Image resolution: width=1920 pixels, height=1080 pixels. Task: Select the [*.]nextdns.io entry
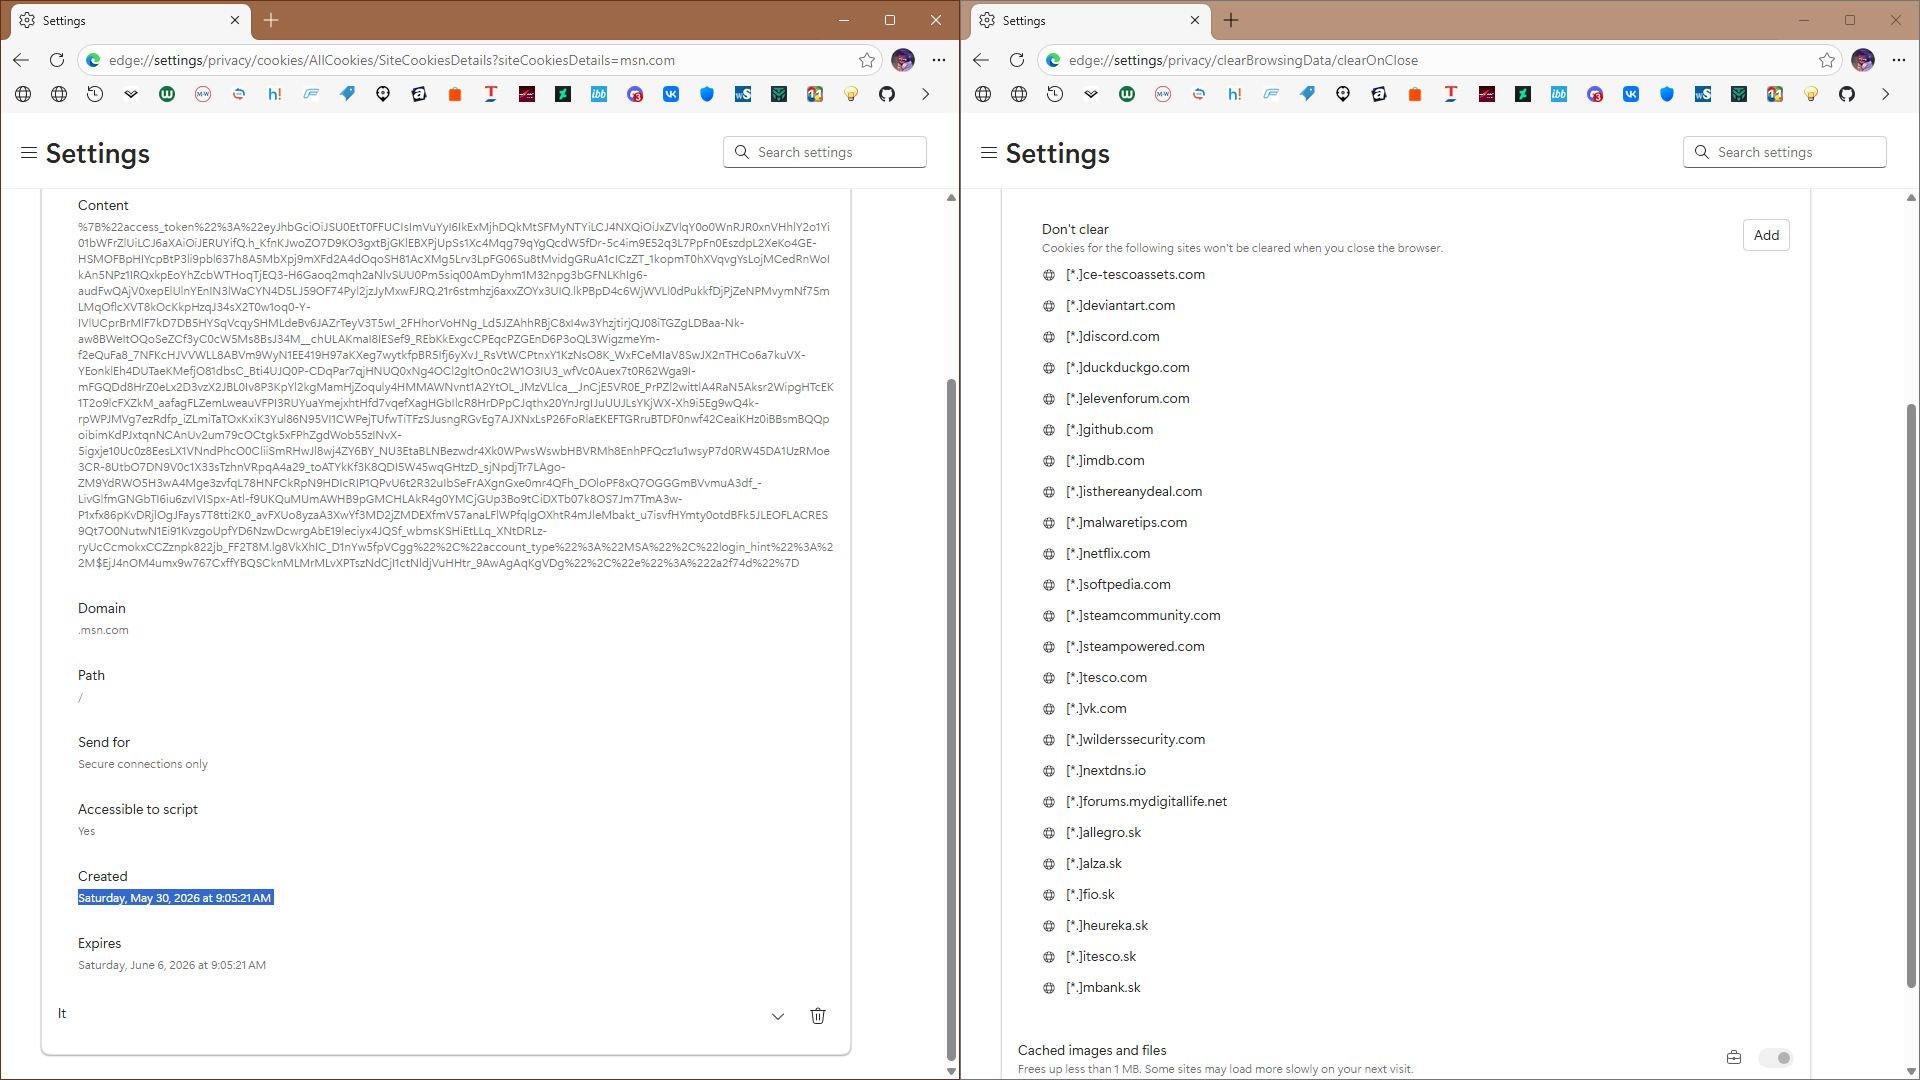point(1105,771)
